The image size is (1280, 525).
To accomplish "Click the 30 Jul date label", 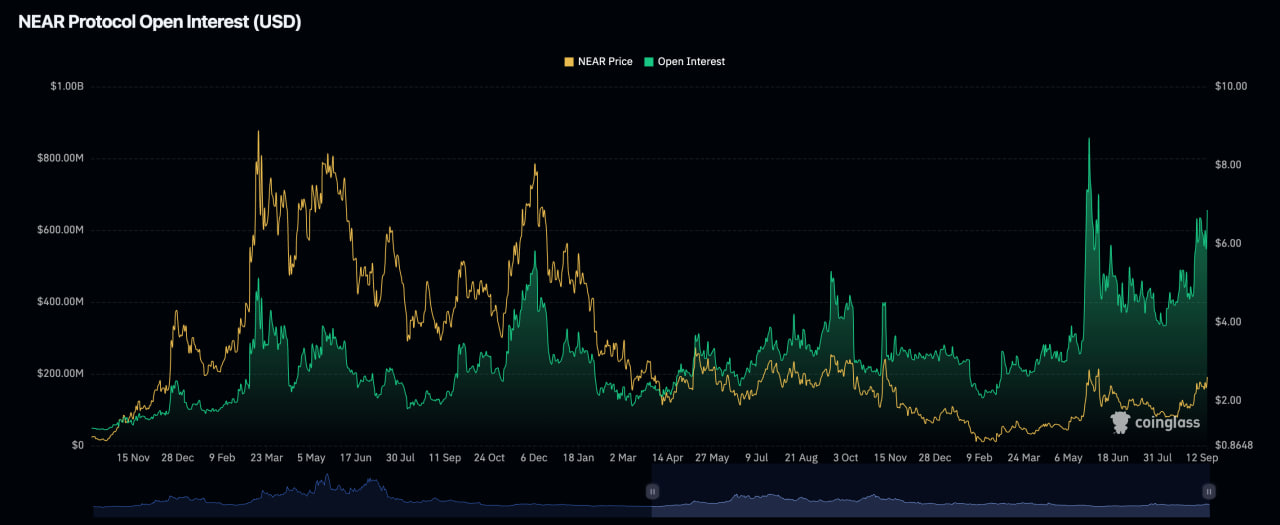I will click(400, 458).
